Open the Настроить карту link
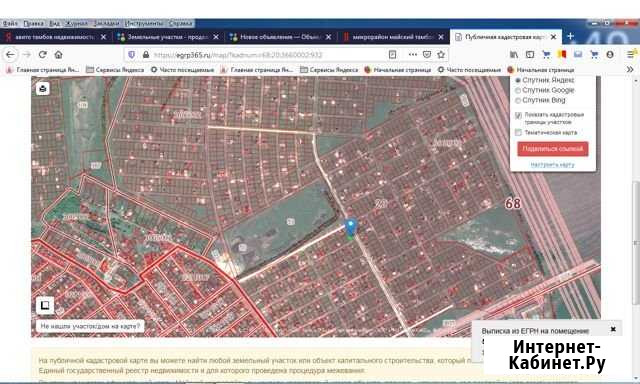The height and width of the screenshot is (384, 640). (552, 164)
